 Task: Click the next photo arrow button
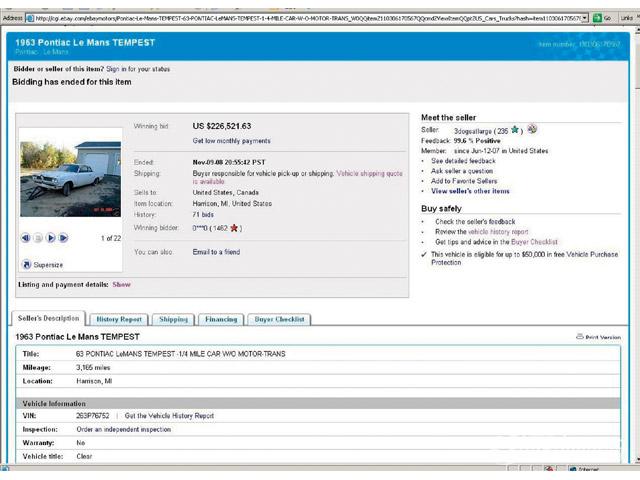[x=63, y=238]
